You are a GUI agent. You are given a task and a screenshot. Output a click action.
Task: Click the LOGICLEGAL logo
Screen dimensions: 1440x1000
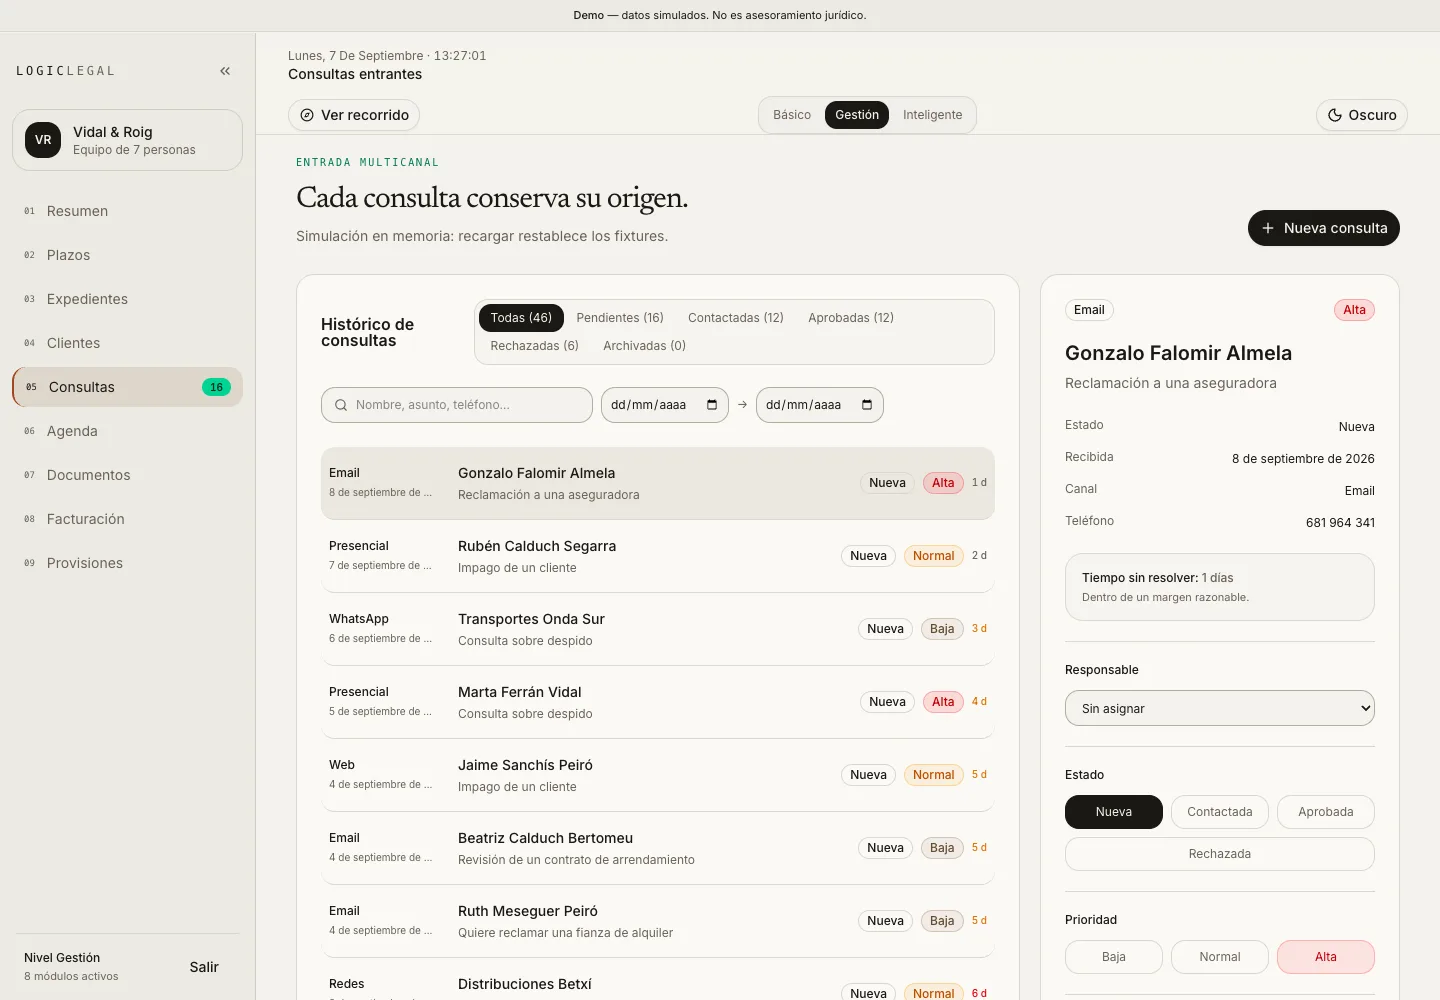coord(66,71)
